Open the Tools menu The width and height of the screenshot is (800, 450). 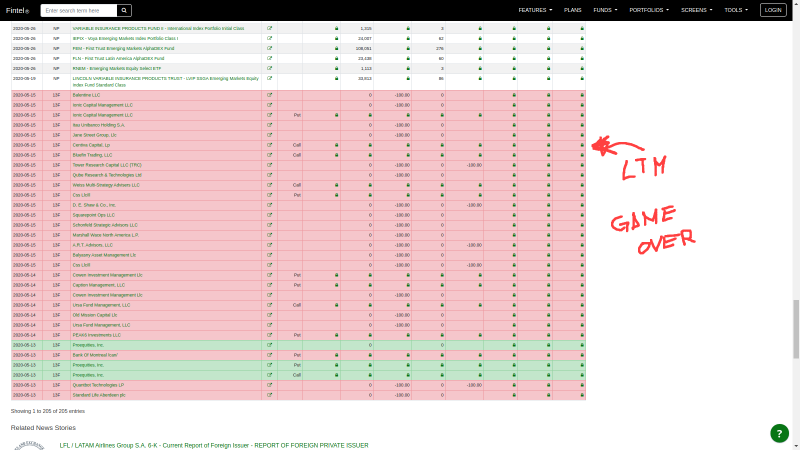737,10
